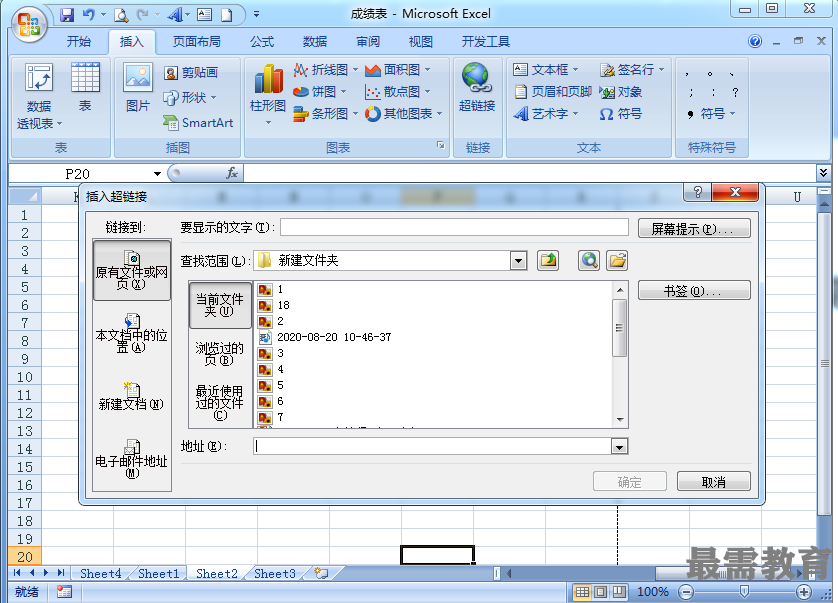Open the Name Box dropdown arrow
Screen dimensions: 838x603
(157, 174)
